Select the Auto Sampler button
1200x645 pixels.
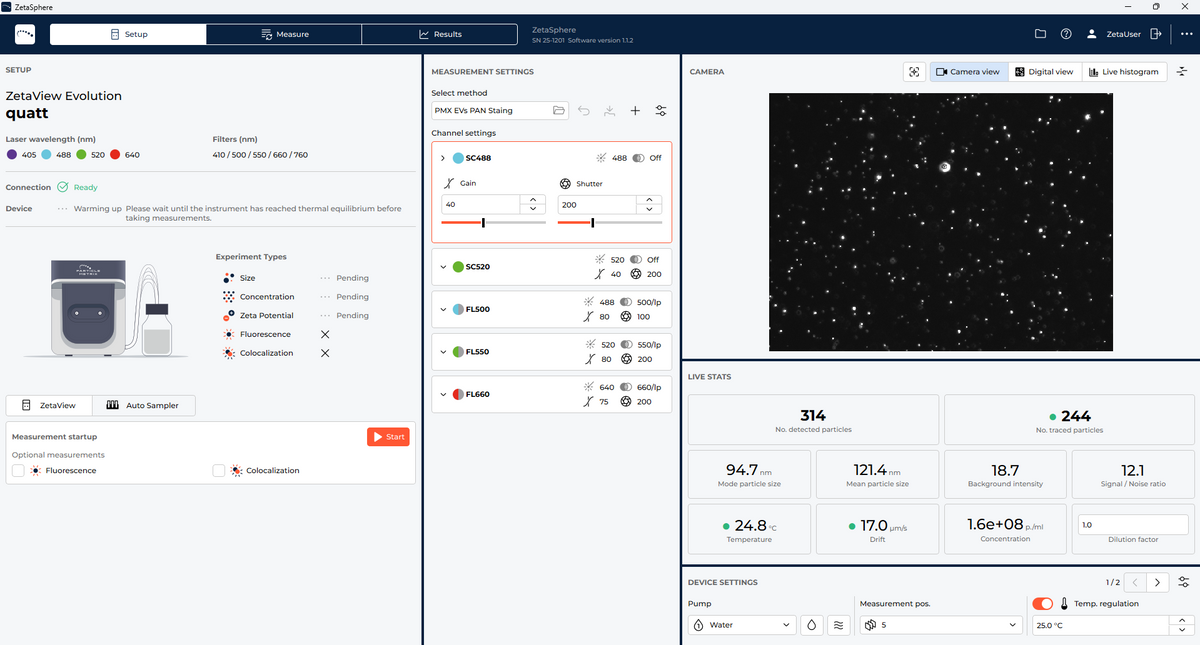coord(144,405)
